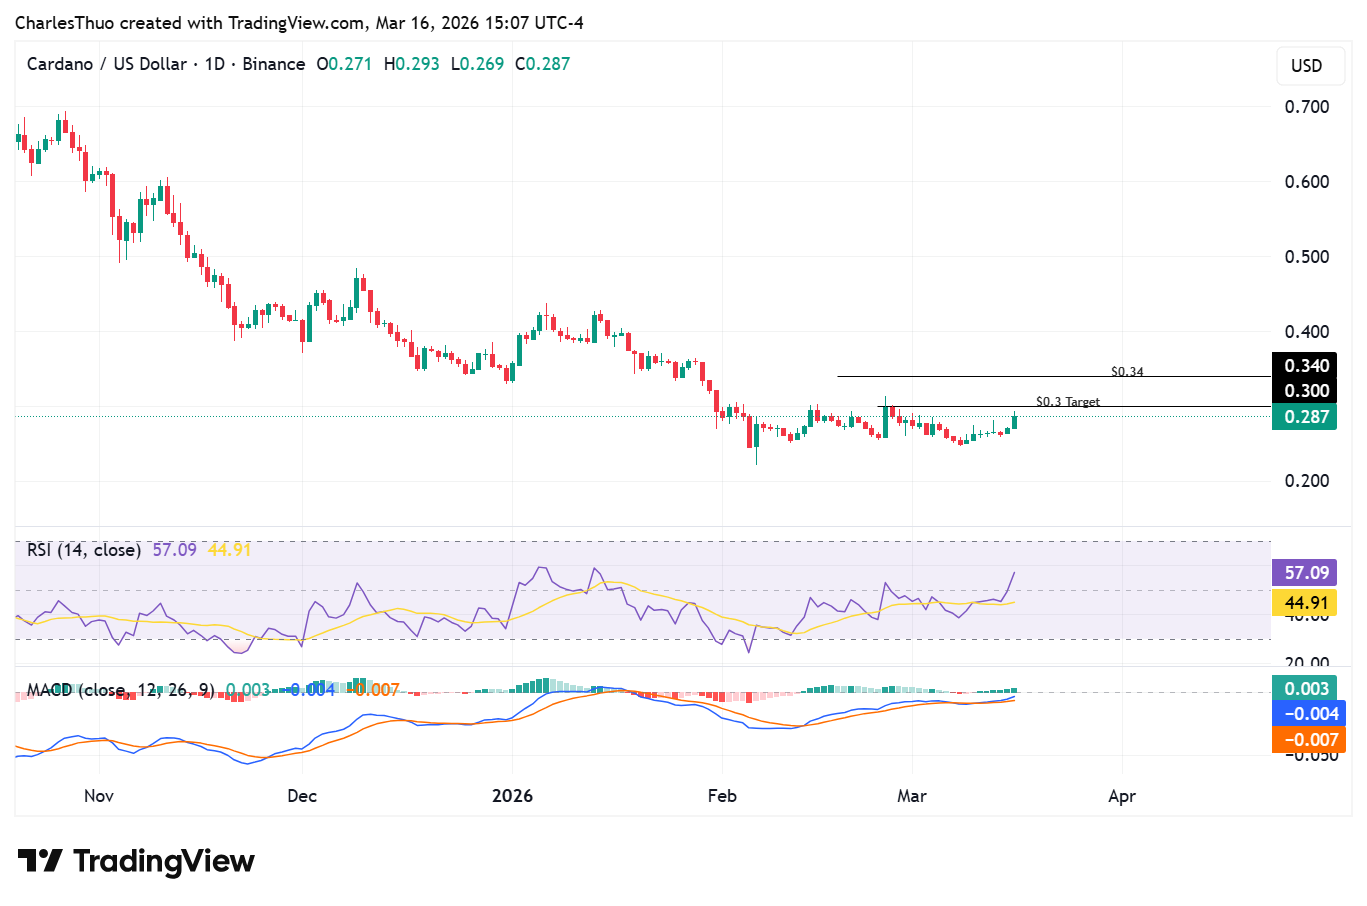Click the yellow RSI average value 44.91
Image resolution: width=1367 pixels, height=906 pixels.
coord(230,549)
